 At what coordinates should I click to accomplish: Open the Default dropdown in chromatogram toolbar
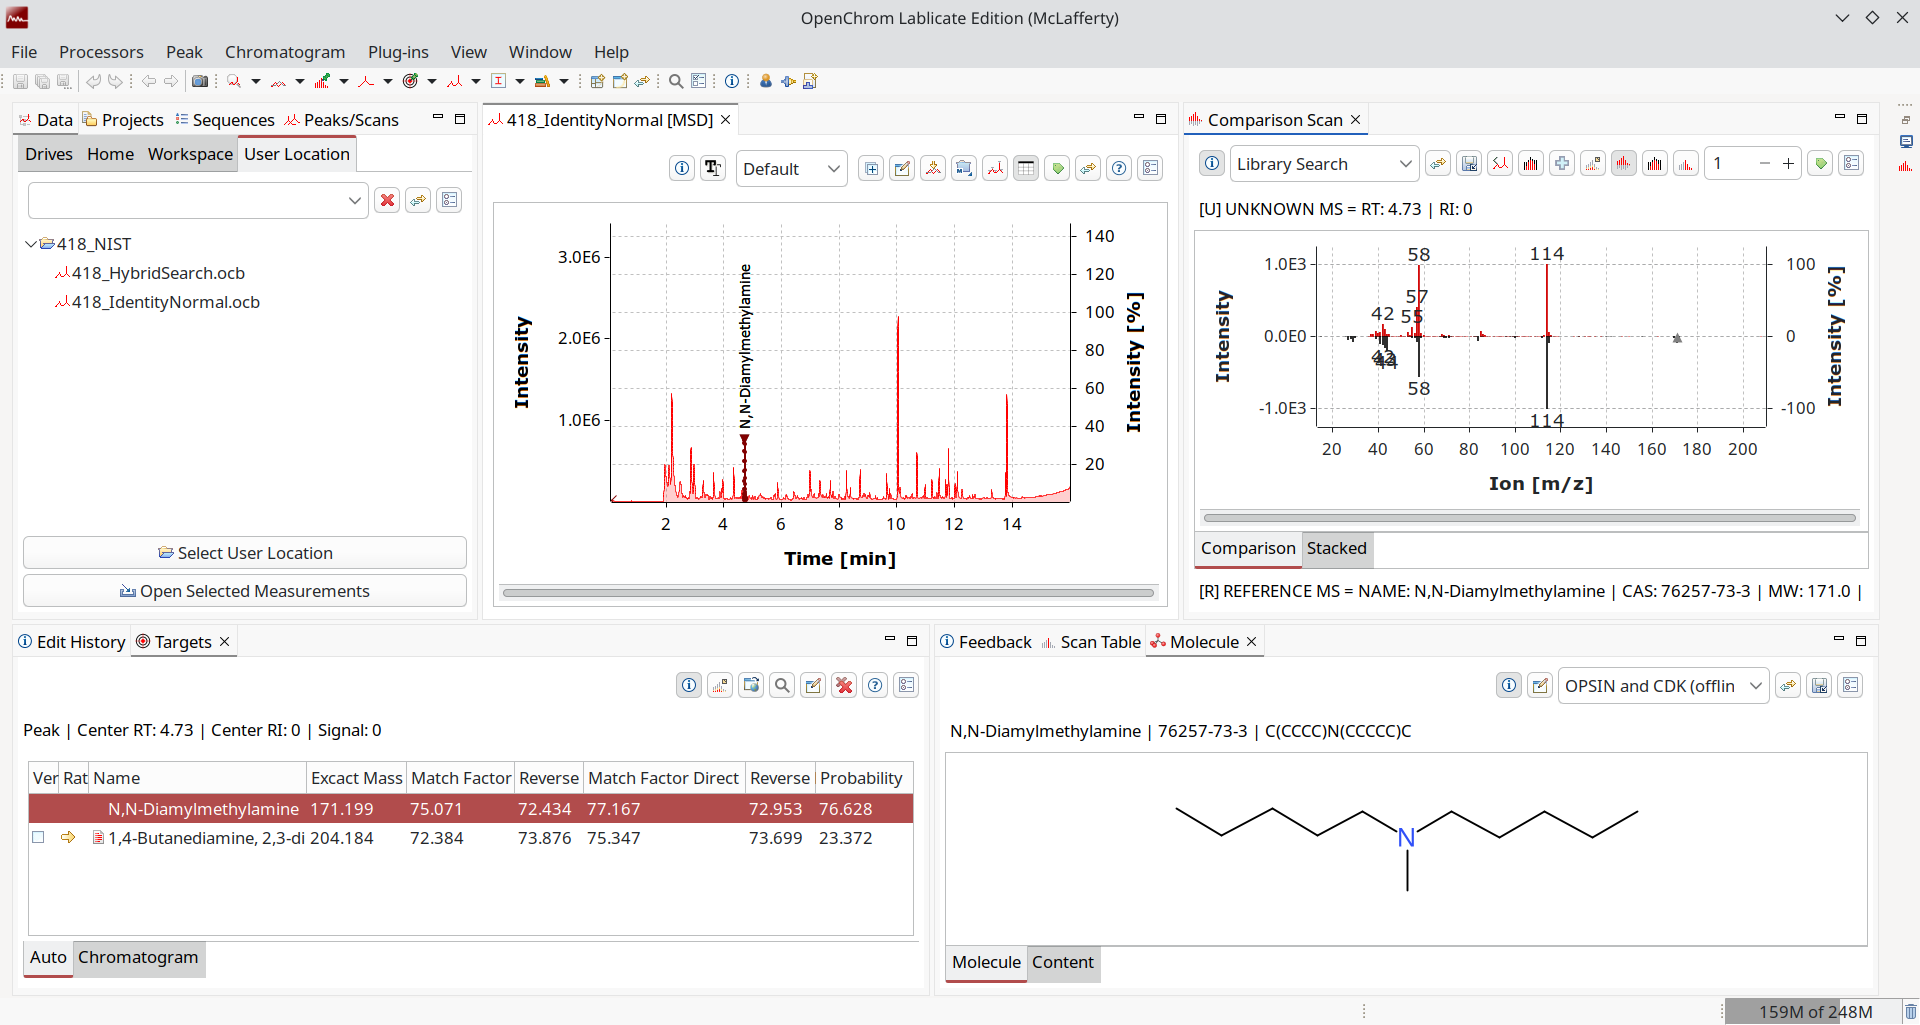pos(791,169)
